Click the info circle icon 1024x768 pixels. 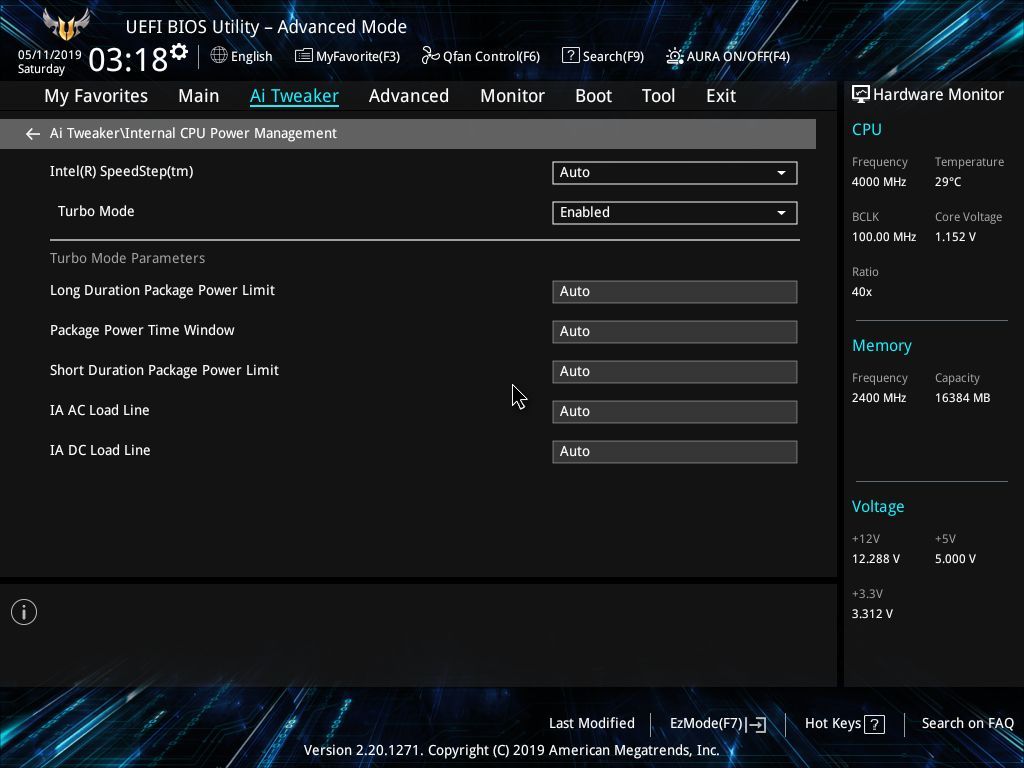[24, 612]
